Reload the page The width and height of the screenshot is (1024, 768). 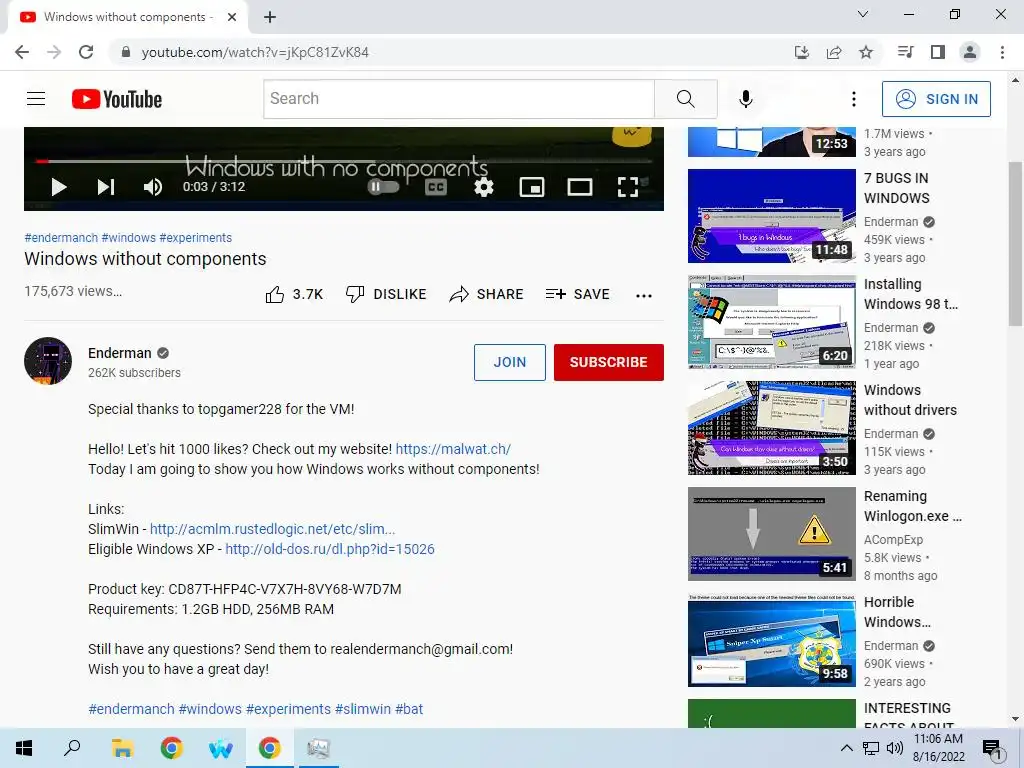86,52
